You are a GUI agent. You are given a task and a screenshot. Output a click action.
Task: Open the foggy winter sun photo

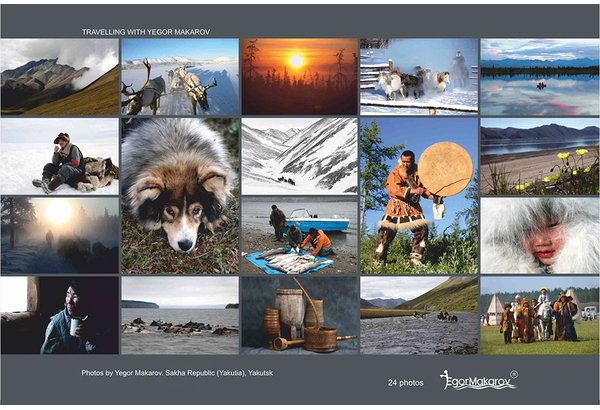point(60,235)
